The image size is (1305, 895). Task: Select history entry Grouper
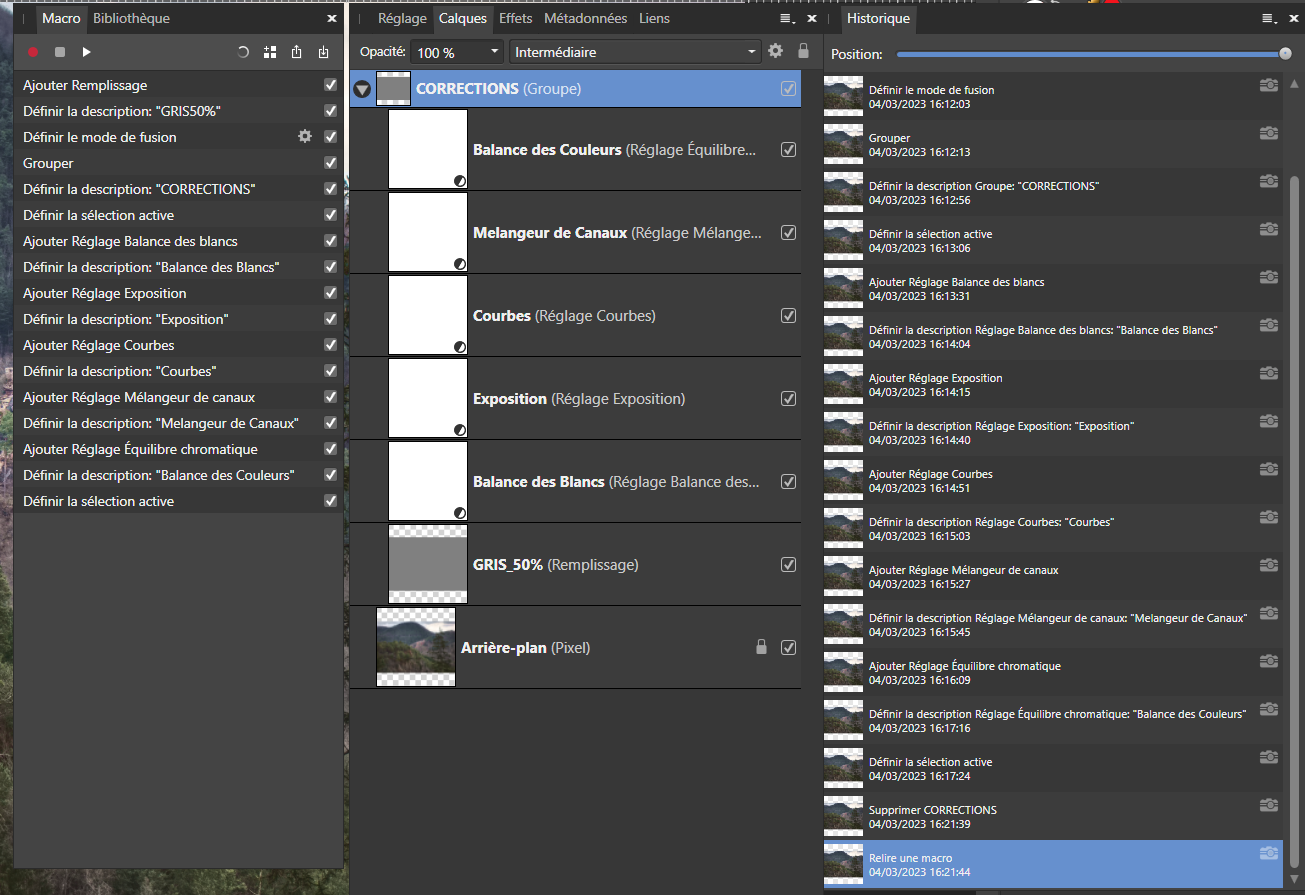pyautogui.click(x=1053, y=144)
